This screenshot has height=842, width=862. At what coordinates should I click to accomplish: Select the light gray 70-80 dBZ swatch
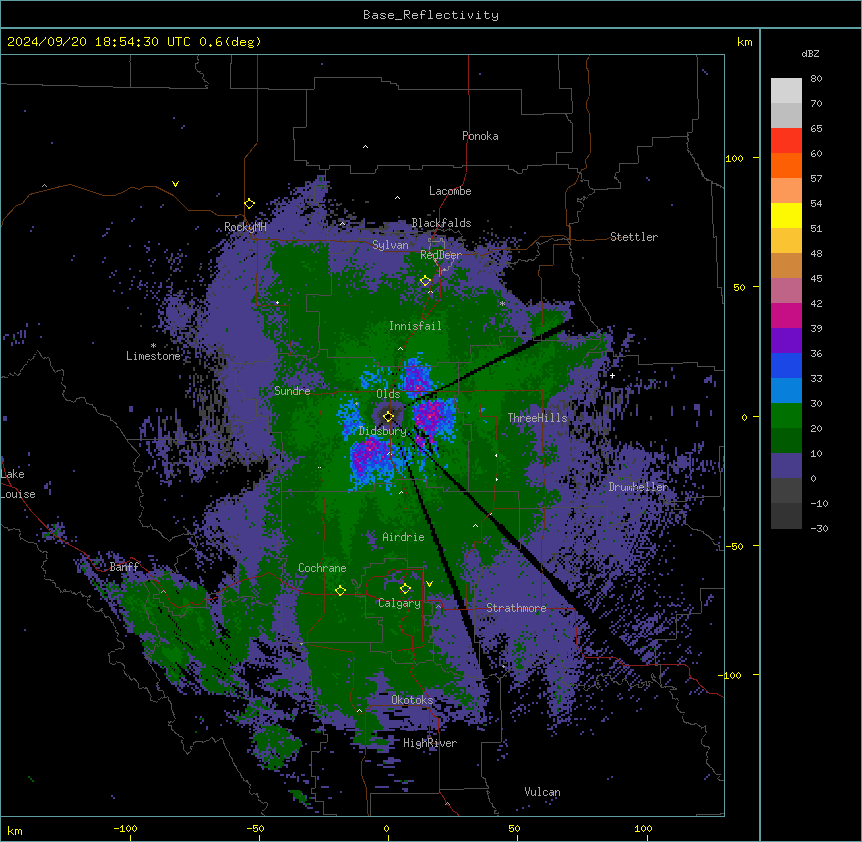pos(786,91)
